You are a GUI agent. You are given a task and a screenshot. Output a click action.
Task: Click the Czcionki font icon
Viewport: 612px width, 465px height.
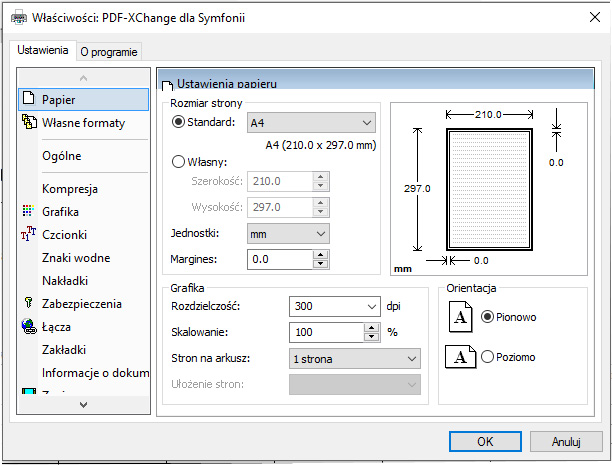click(x=28, y=233)
